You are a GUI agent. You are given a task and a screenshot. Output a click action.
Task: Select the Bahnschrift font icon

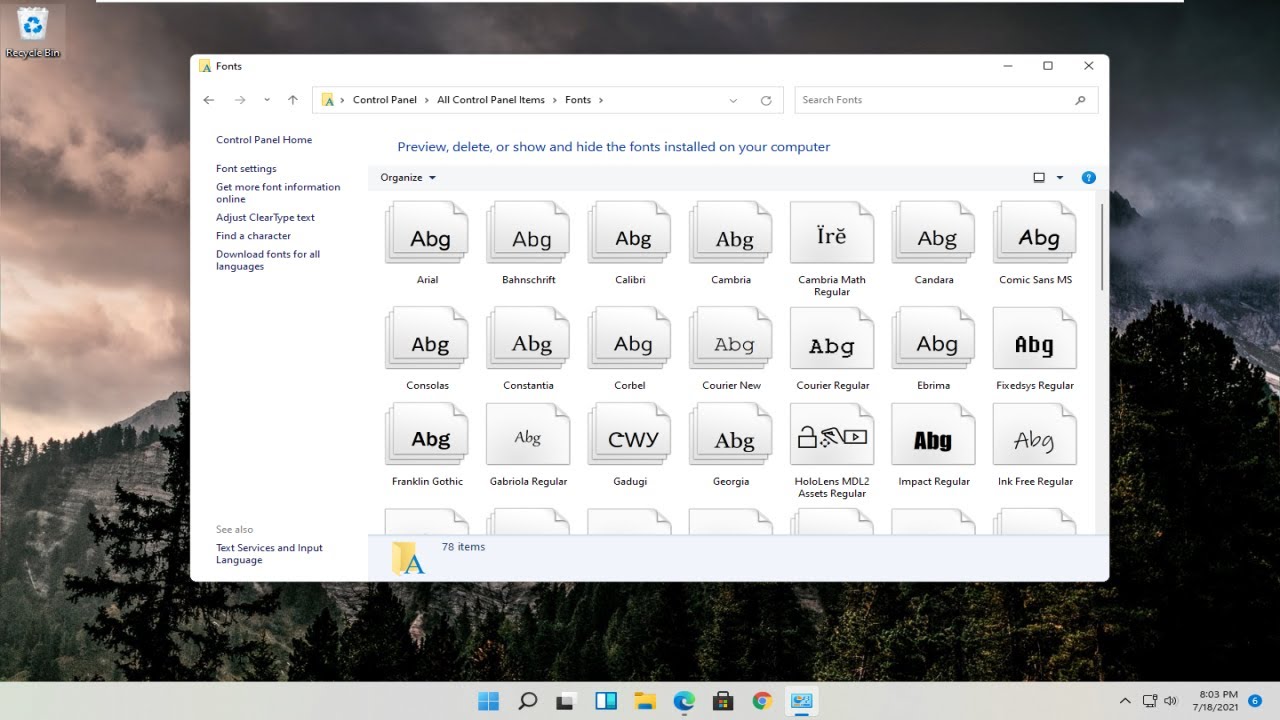[x=528, y=233]
